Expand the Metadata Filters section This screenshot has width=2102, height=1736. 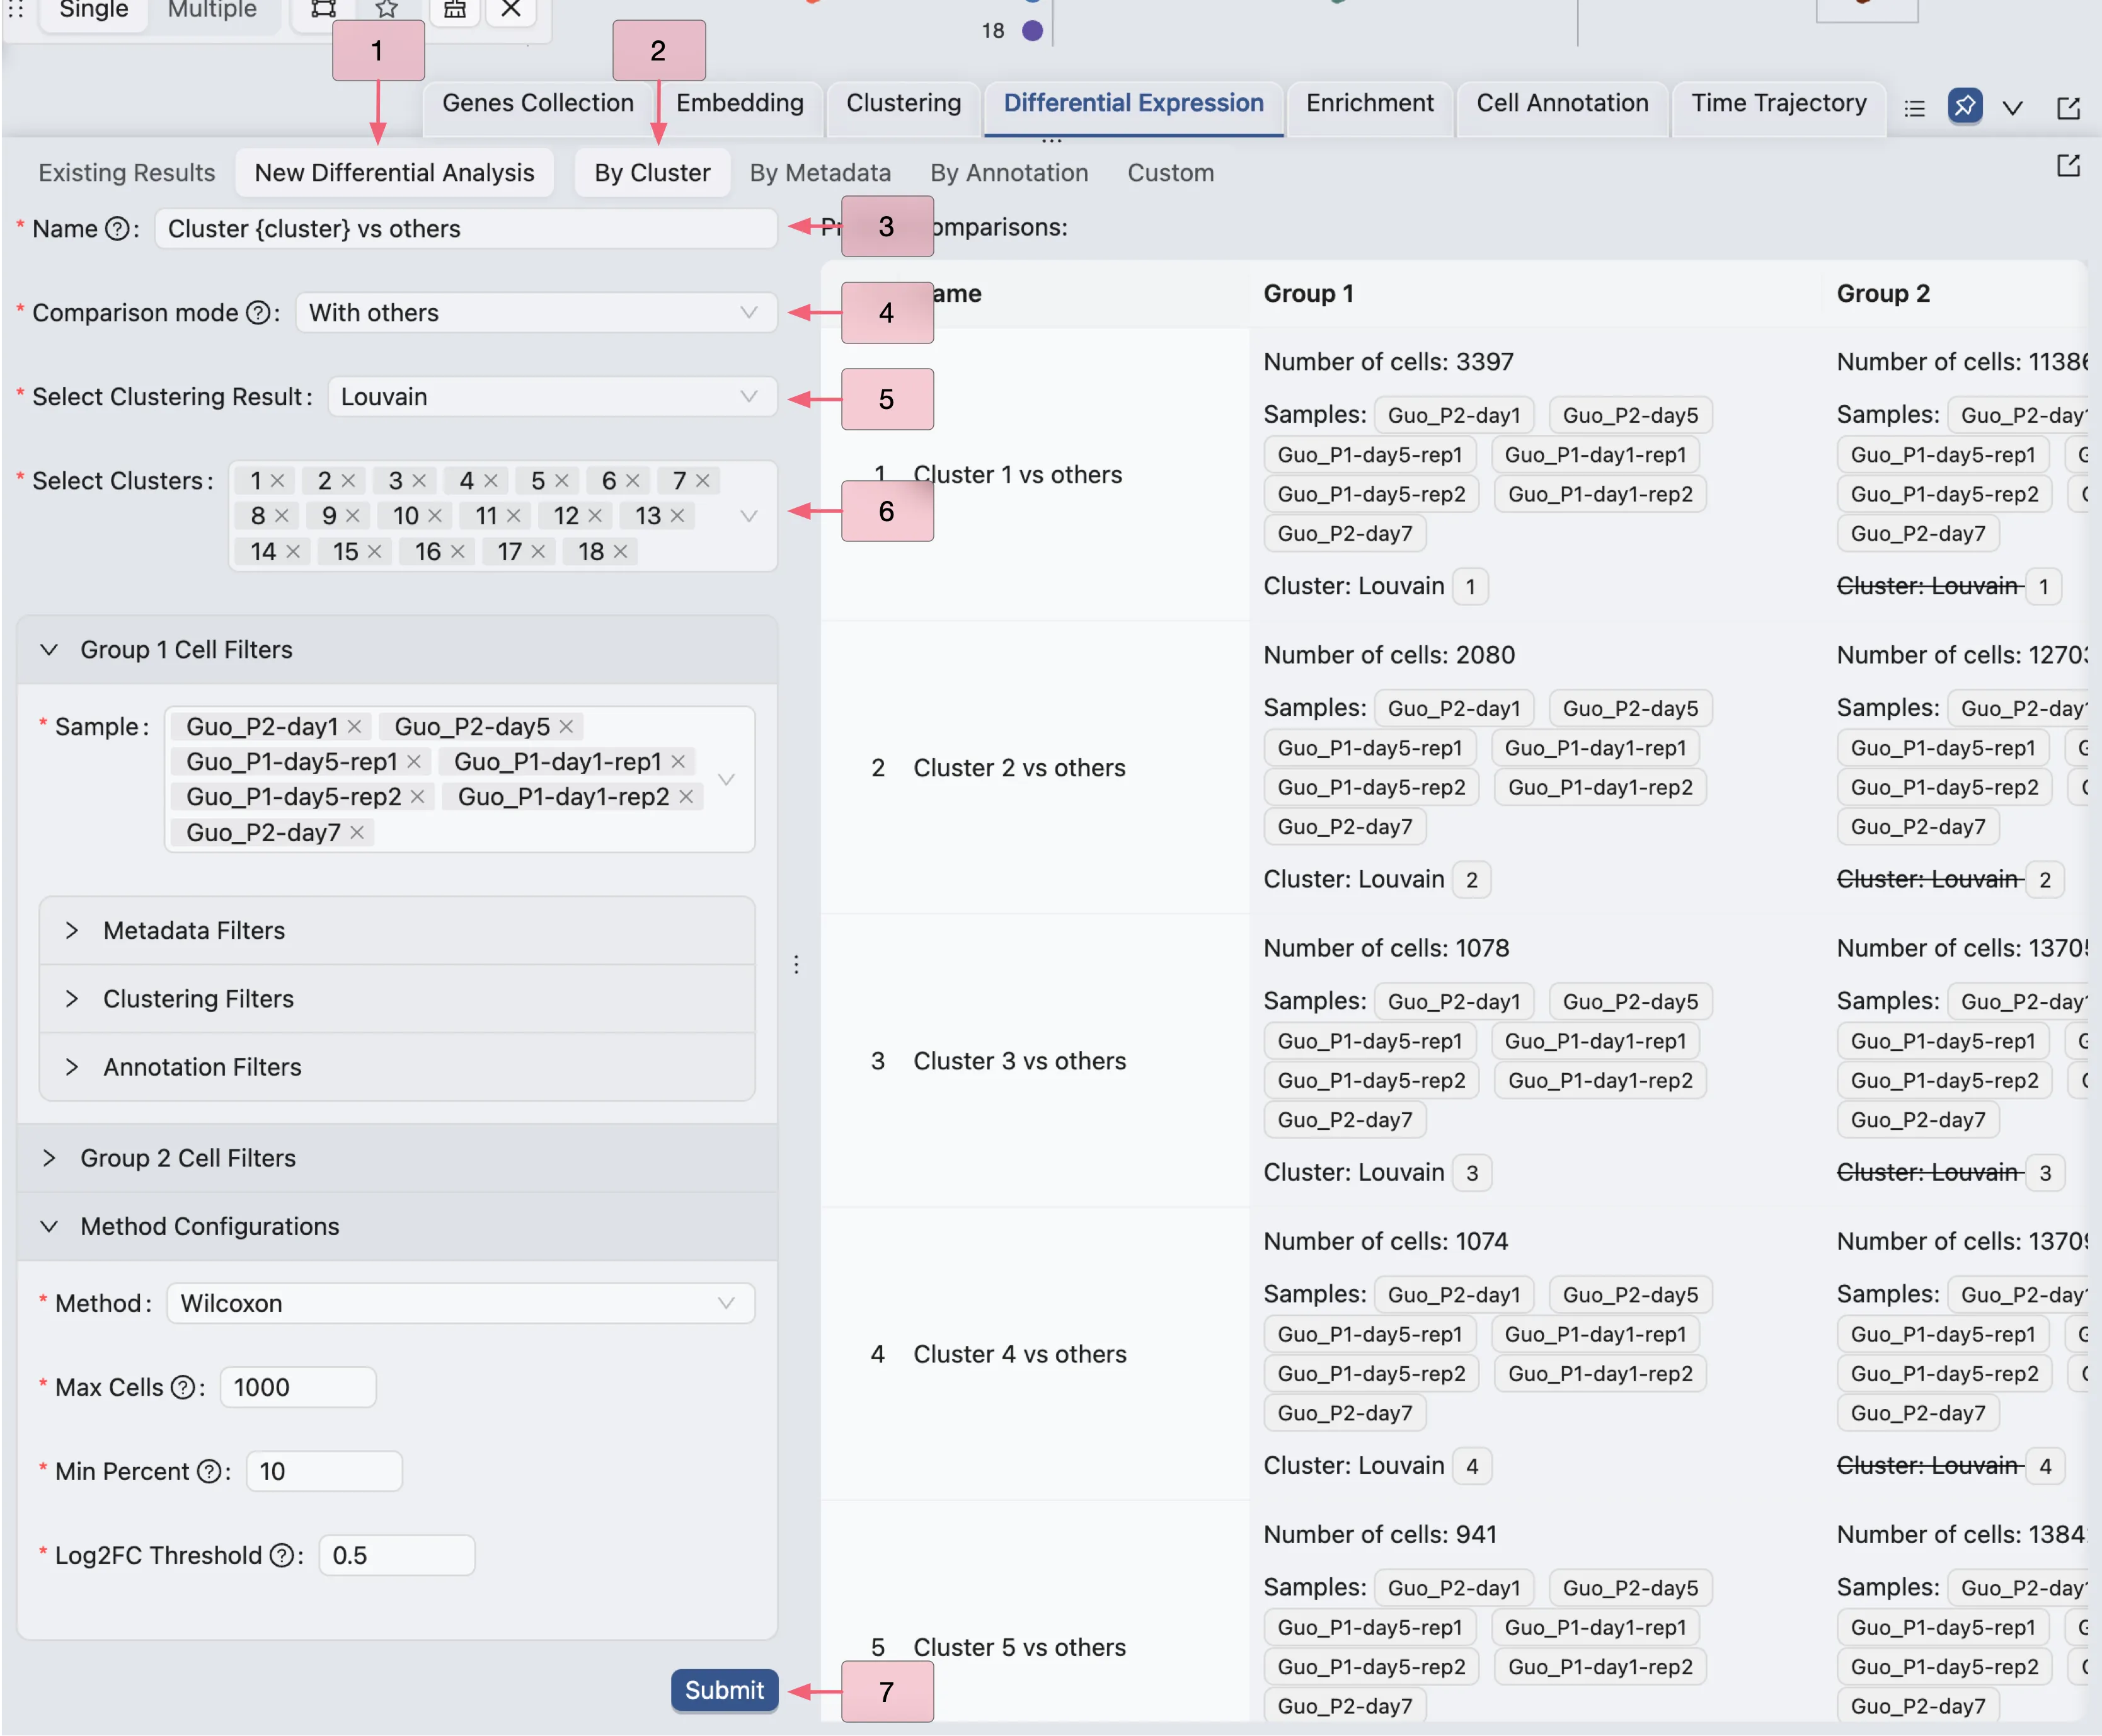(x=194, y=930)
